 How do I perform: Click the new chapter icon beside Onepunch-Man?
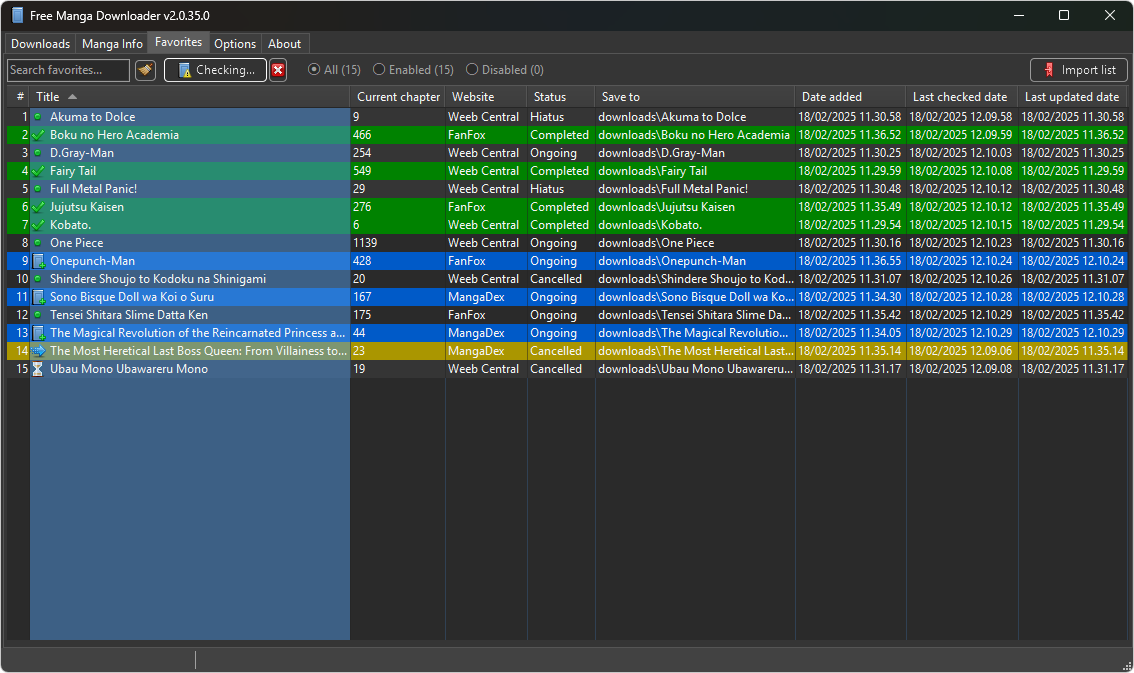[x=39, y=261]
